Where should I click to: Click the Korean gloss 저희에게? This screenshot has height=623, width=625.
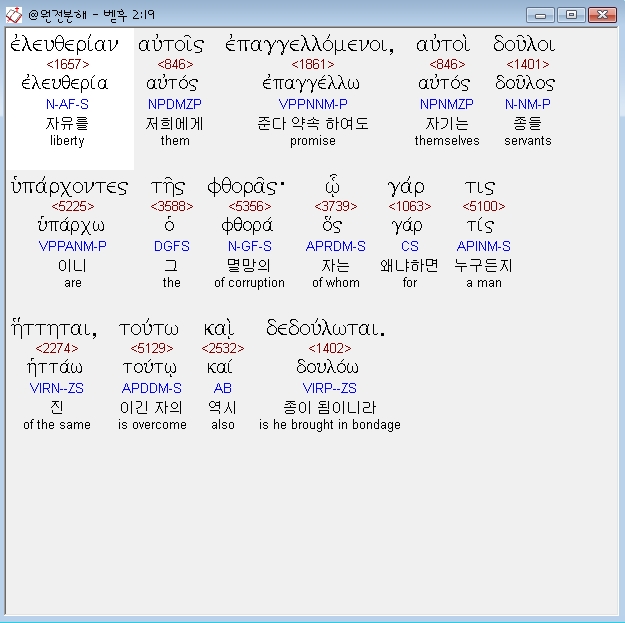[175, 123]
